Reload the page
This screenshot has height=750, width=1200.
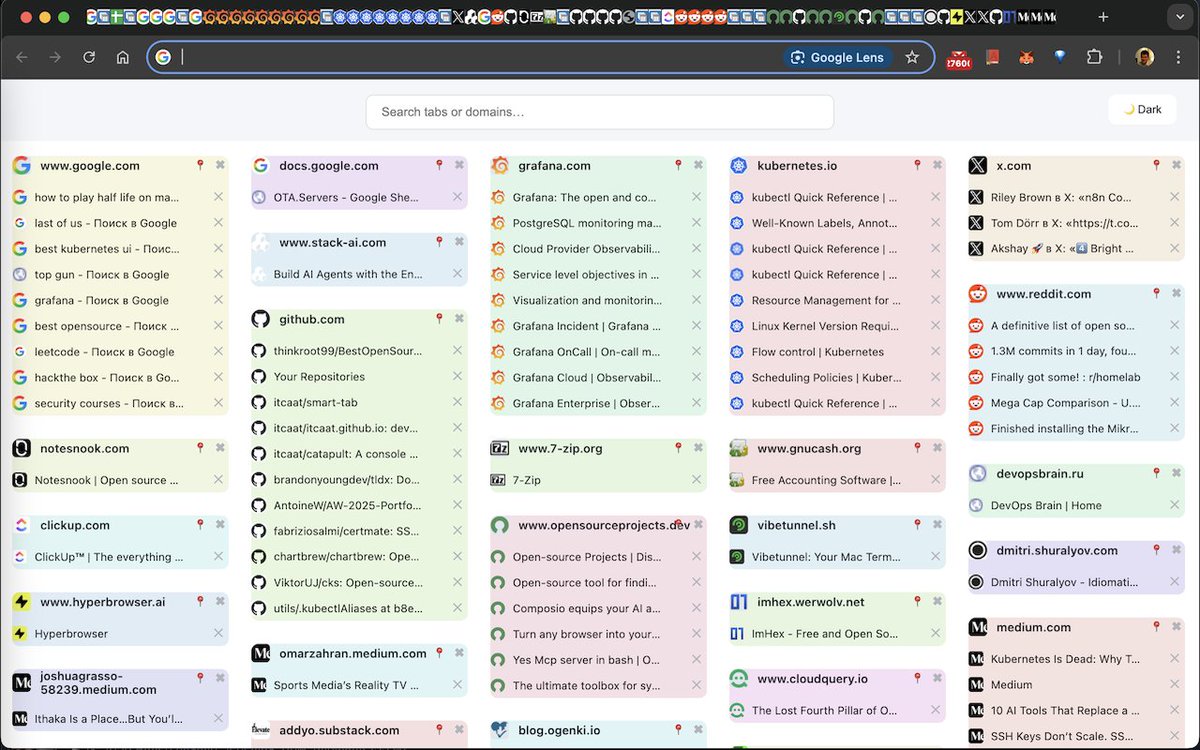pos(89,57)
